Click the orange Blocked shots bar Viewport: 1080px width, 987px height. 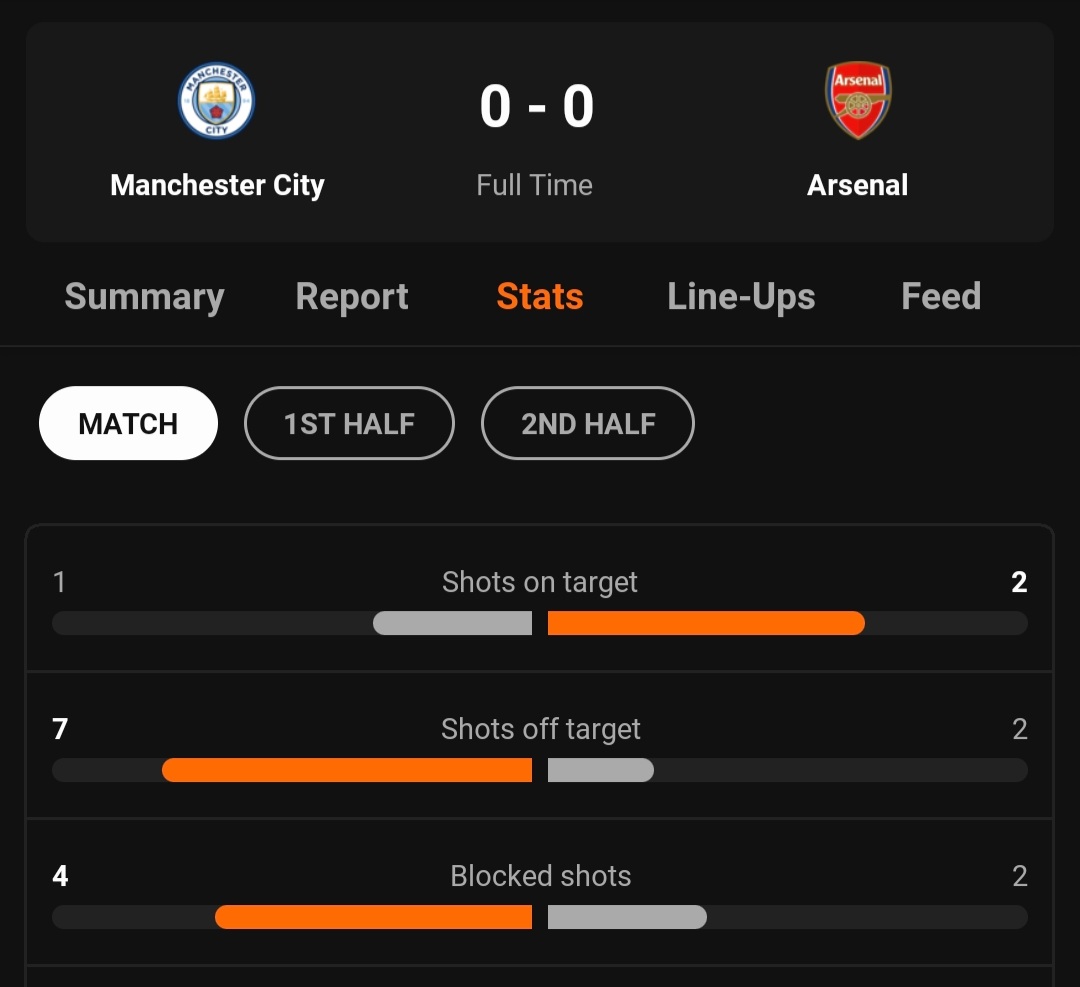373,917
